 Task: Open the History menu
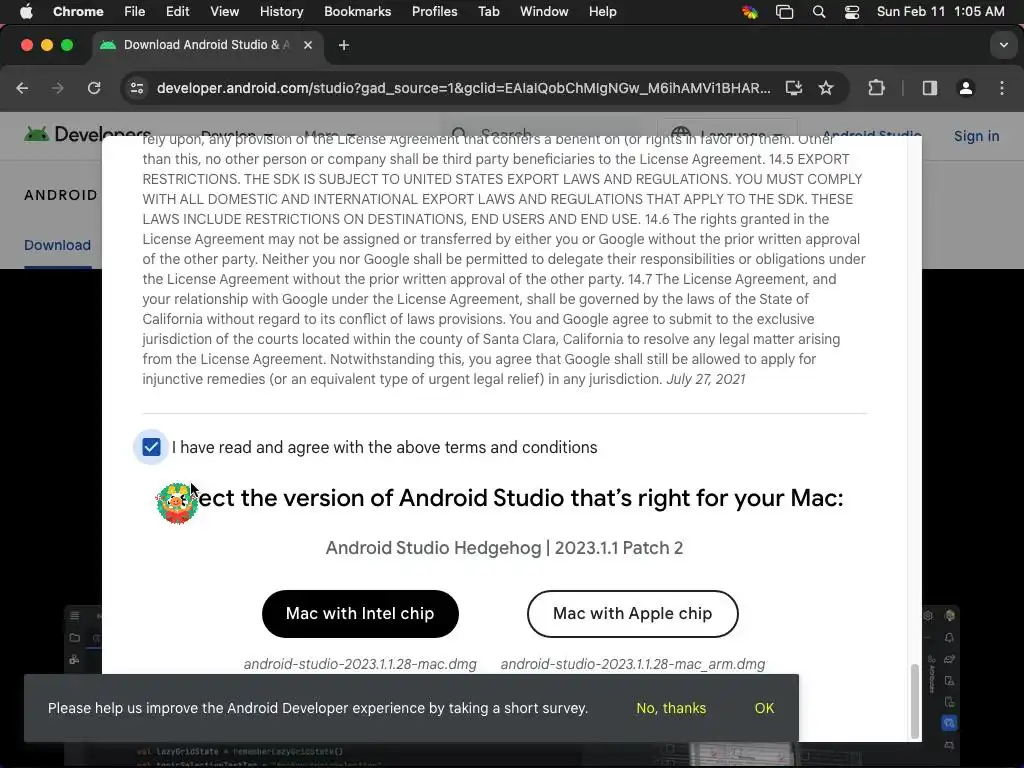[x=281, y=11]
